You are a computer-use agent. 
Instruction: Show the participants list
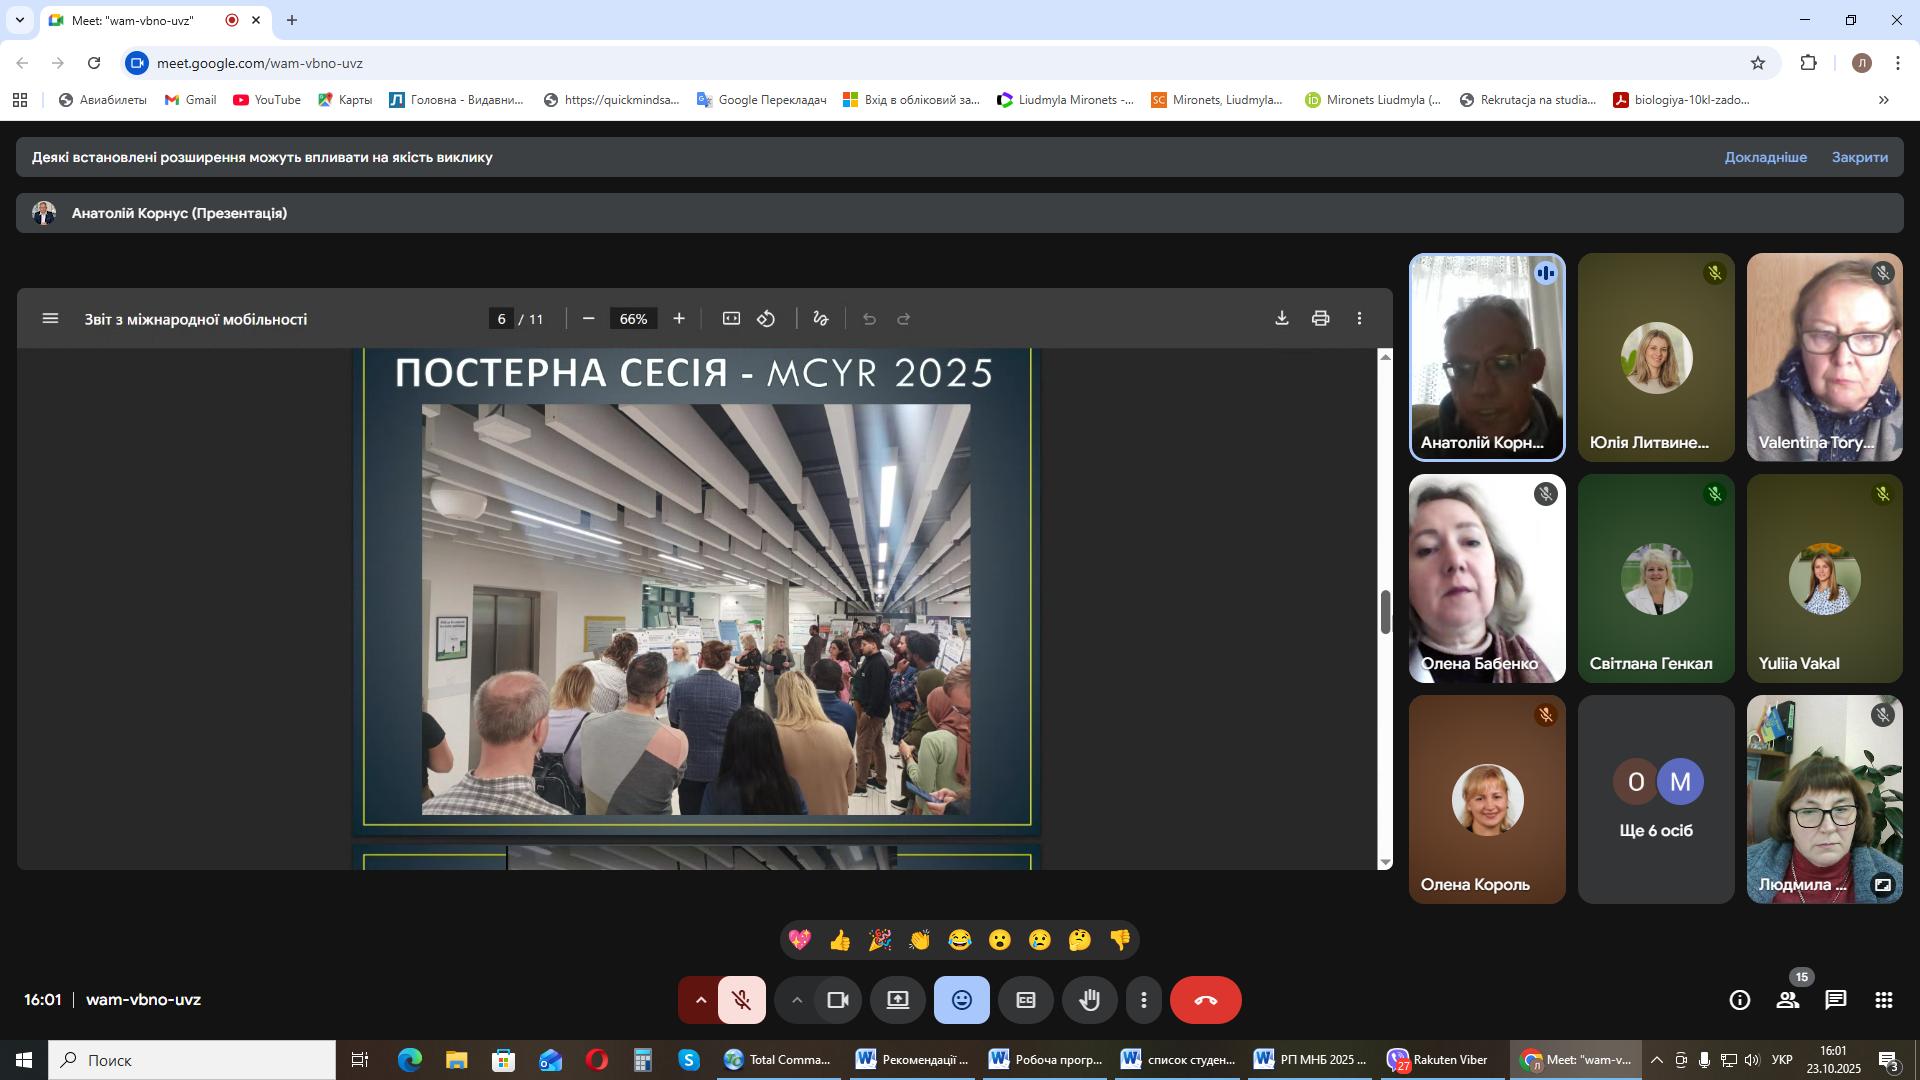point(1787,1000)
